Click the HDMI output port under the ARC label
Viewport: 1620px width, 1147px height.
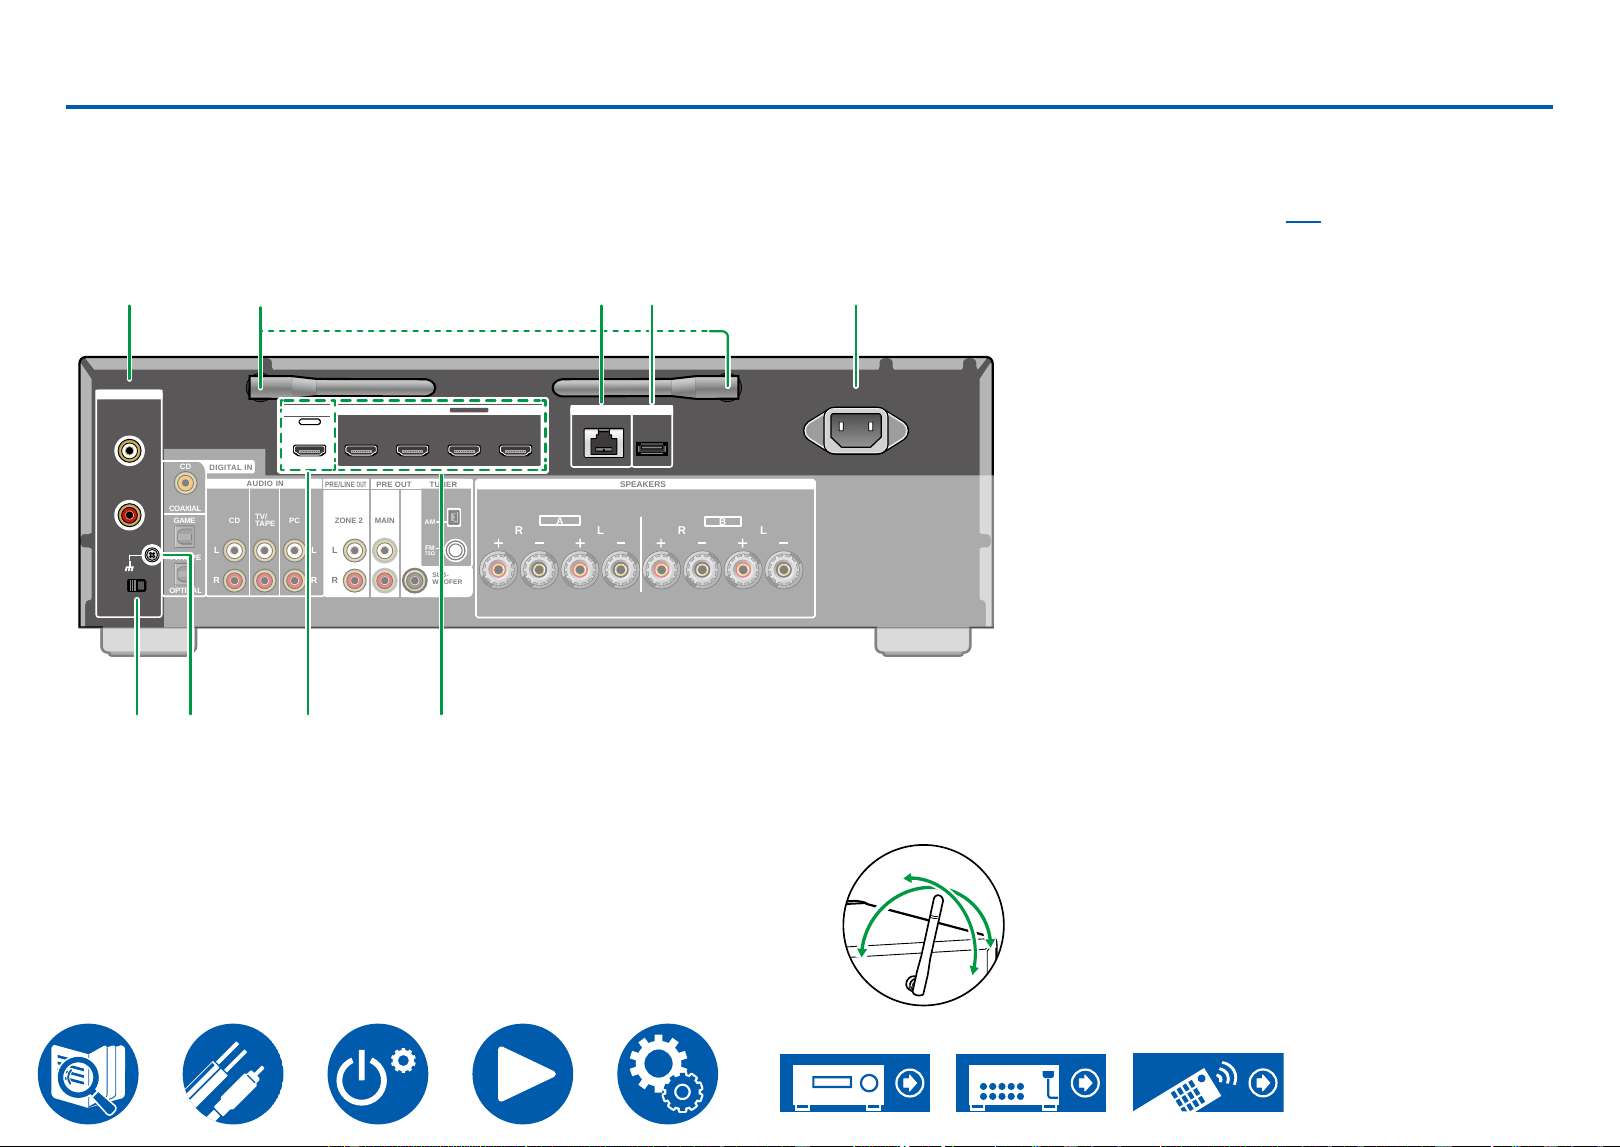(309, 451)
